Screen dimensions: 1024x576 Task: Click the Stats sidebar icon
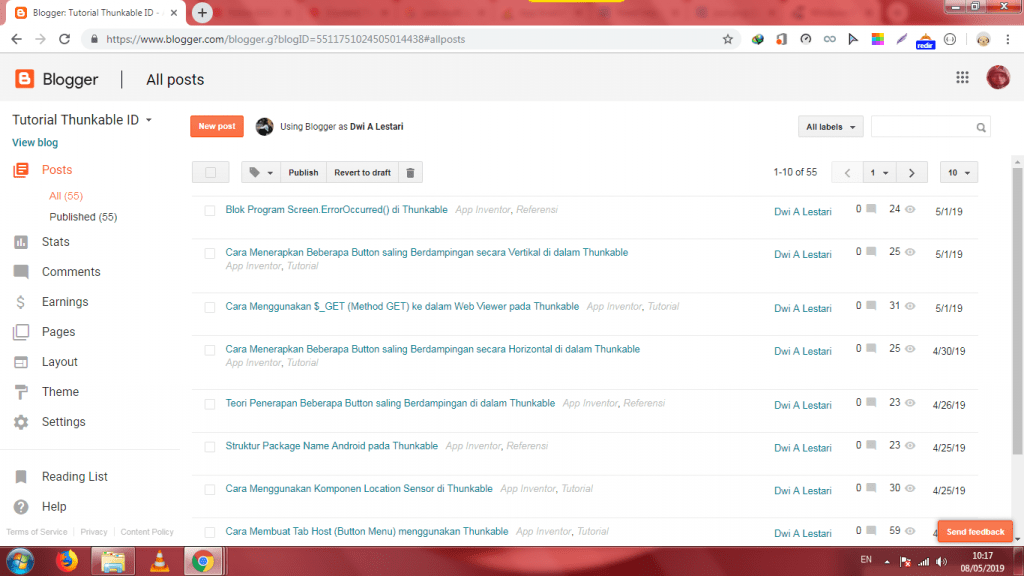[21, 242]
